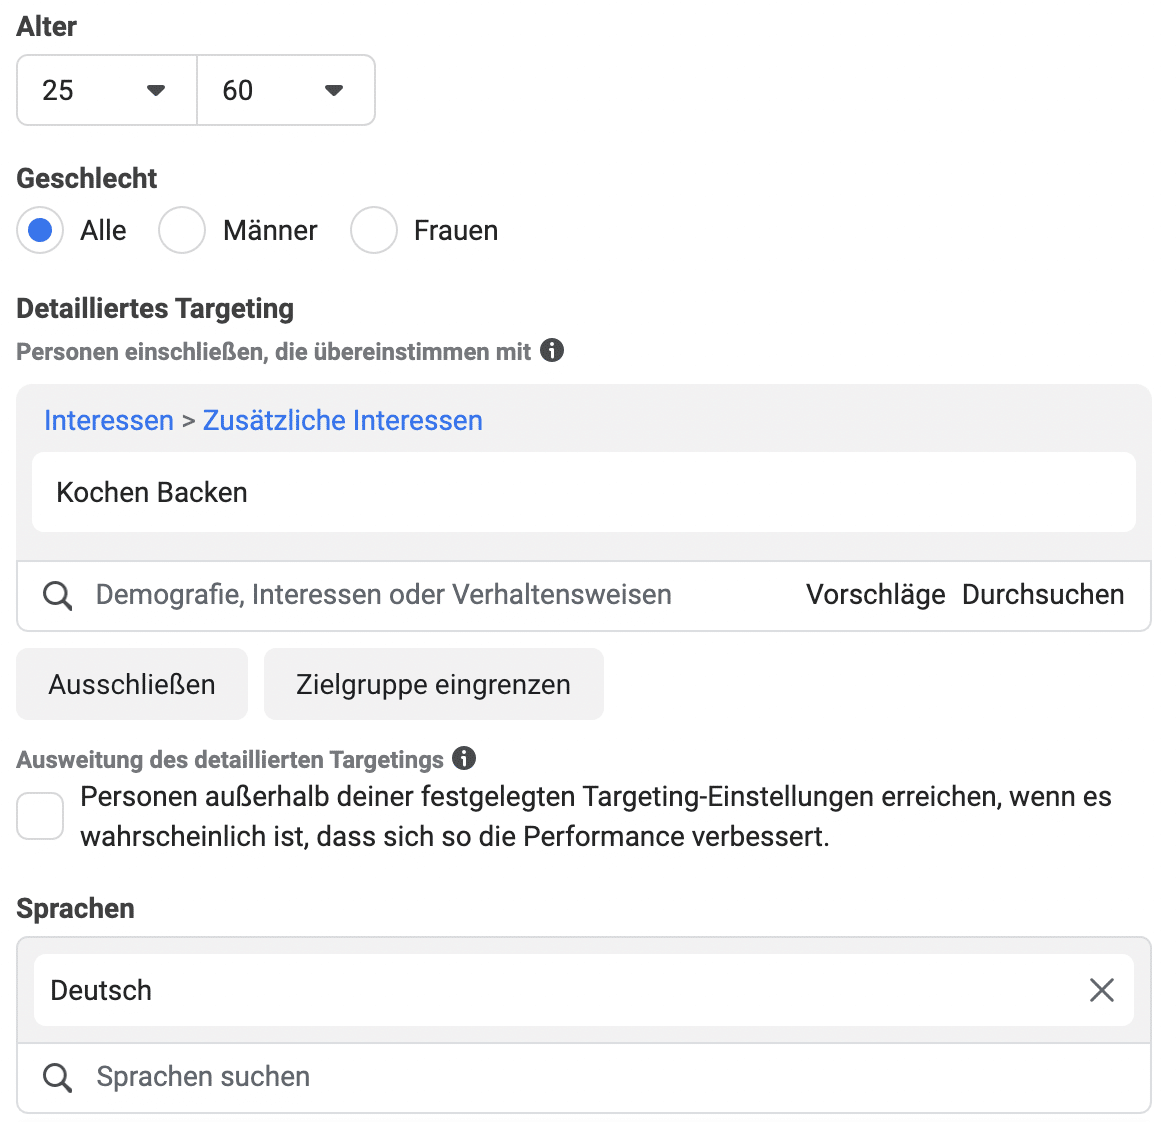The height and width of the screenshot is (1122, 1176).
Task: Click the detailed targeting search magnifier icon
Action: tap(58, 596)
